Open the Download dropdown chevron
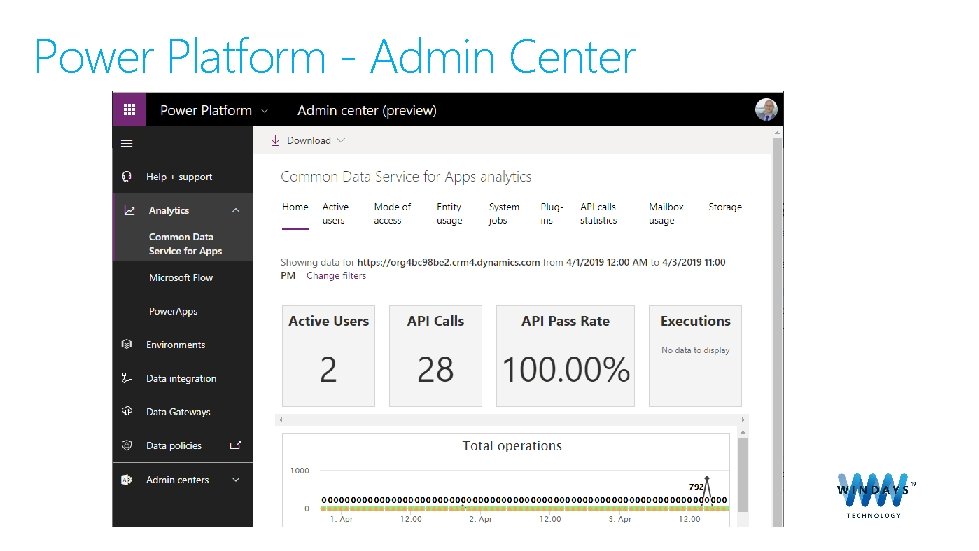The image size is (979, 551). point(341,141)
